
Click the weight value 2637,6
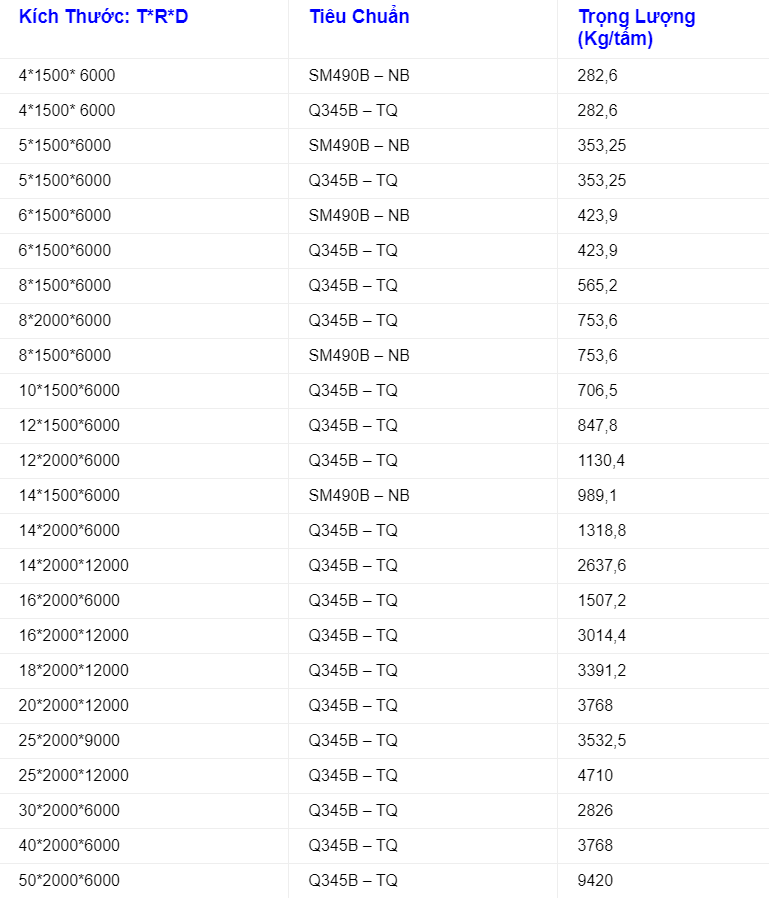[x=601, y=566]
